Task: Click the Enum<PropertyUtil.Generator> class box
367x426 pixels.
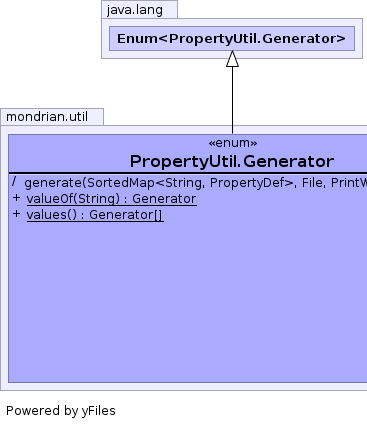Action: click(x=232, y=39)
